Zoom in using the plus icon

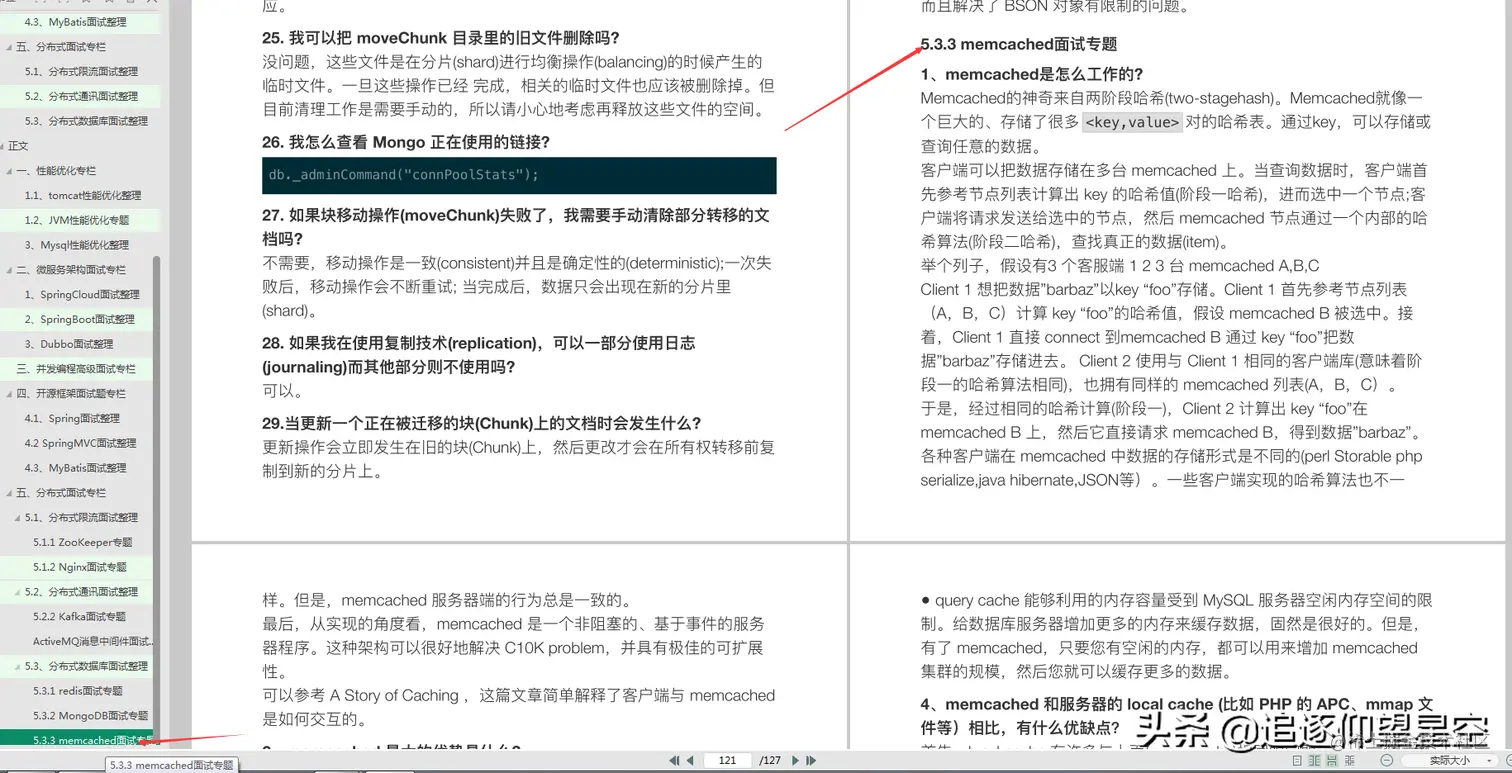coord(1508,760)
